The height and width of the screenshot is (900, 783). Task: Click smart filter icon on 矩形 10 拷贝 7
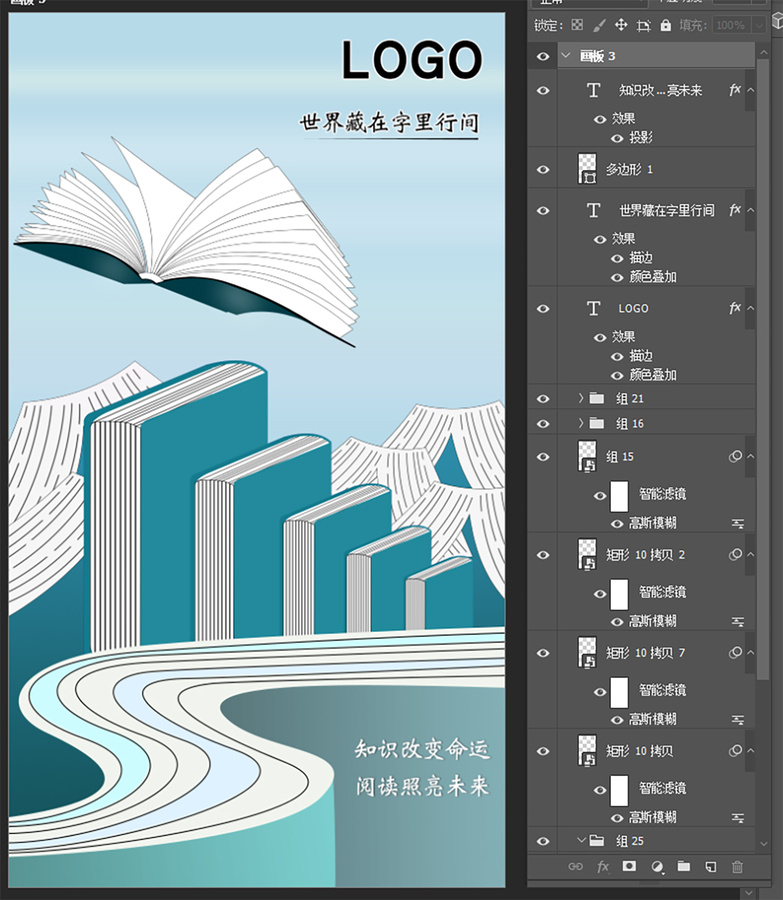tap(735, 653)
